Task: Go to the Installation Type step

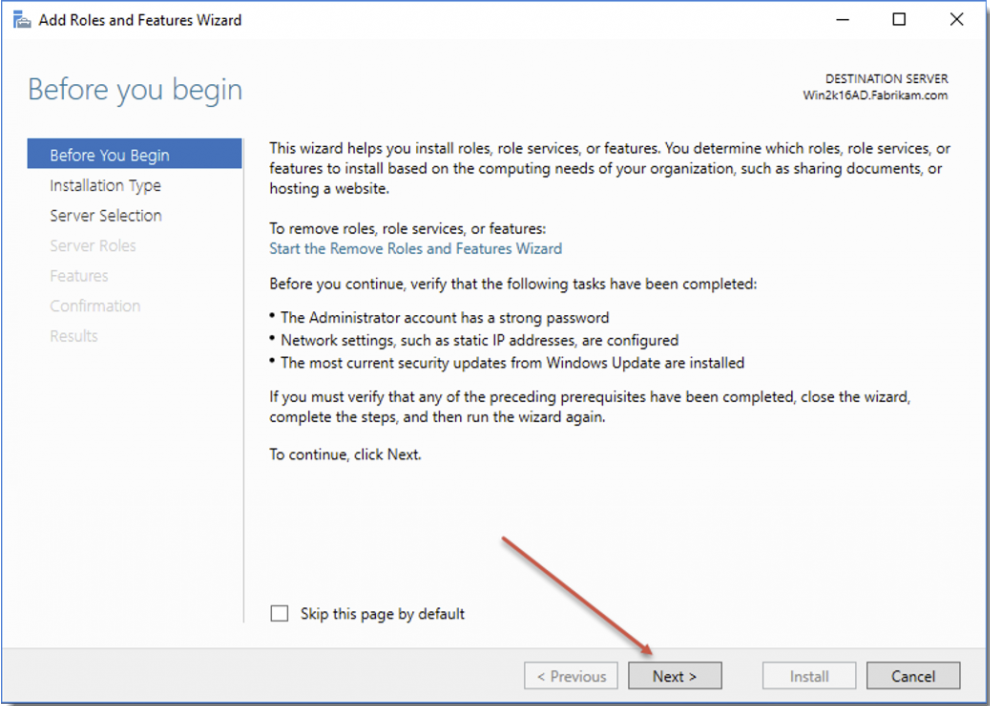Action: click(105, 186)
